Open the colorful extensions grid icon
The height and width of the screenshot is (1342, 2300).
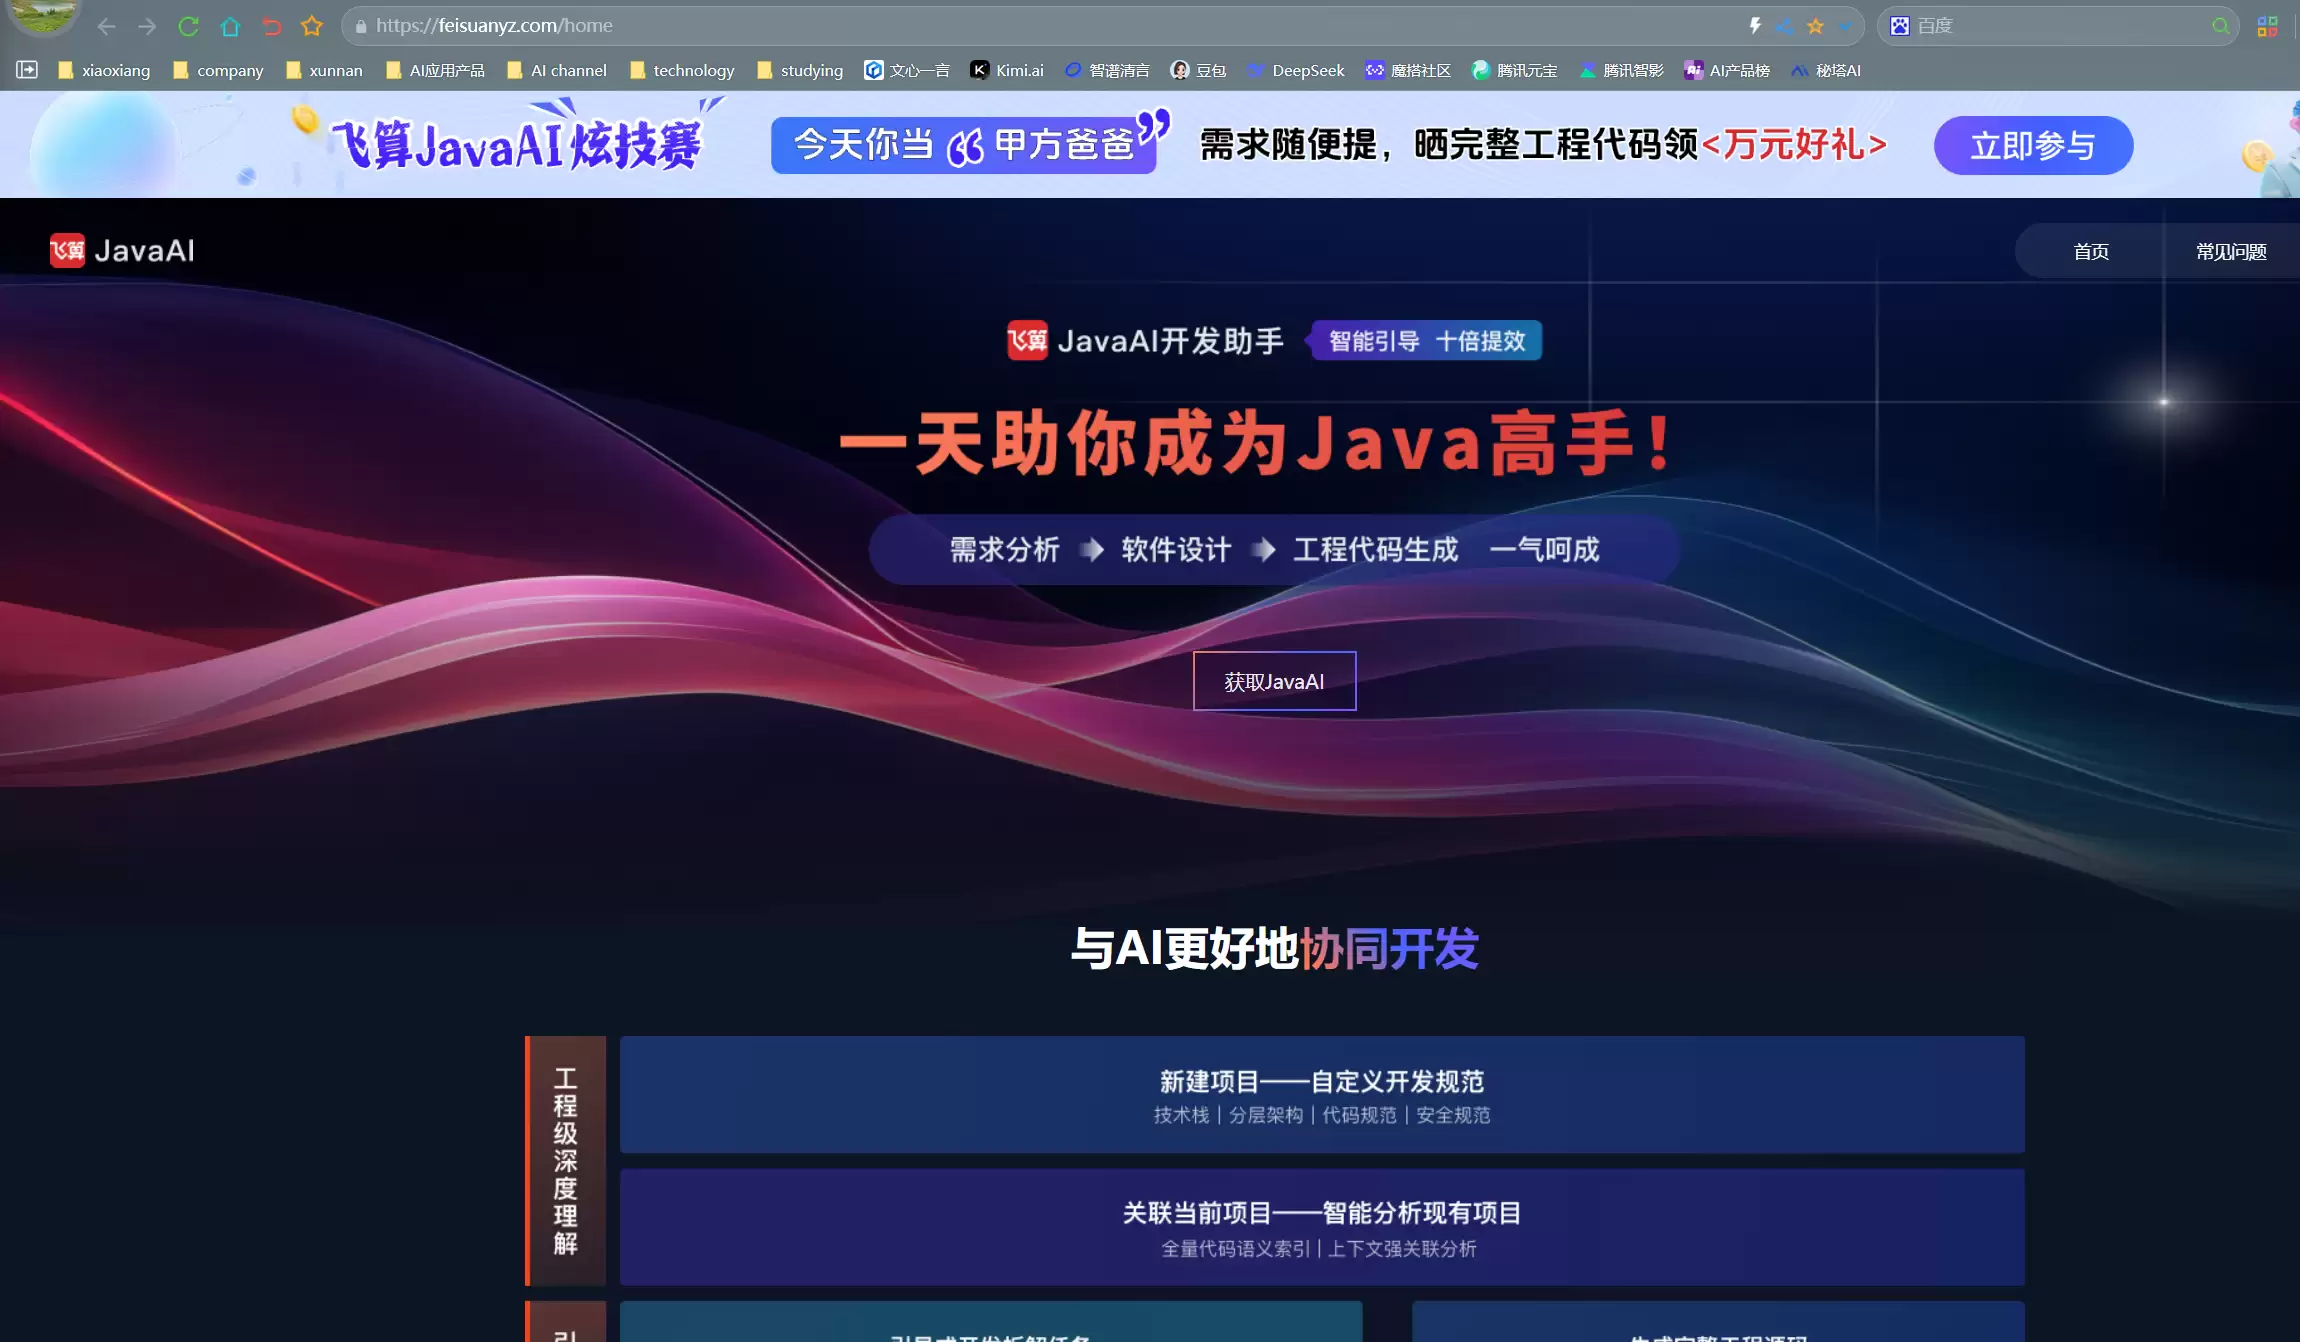[2267, 26]
